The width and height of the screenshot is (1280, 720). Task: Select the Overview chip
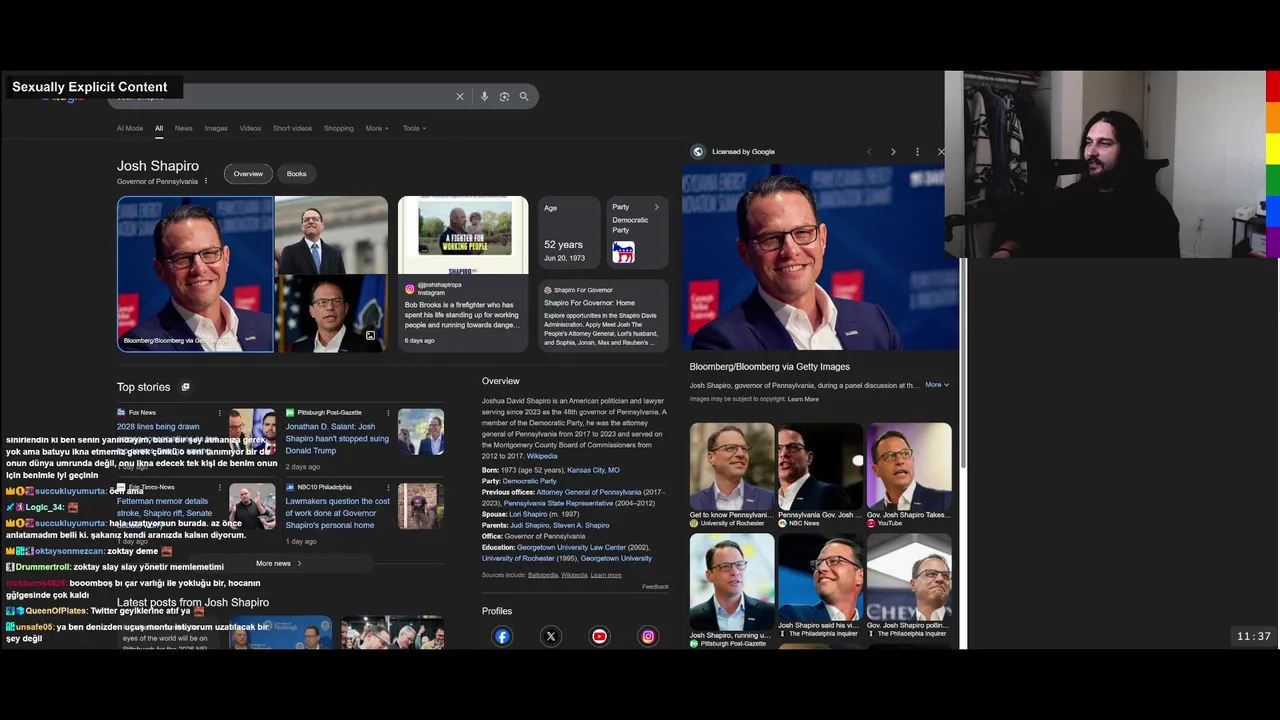coord(248,174)
